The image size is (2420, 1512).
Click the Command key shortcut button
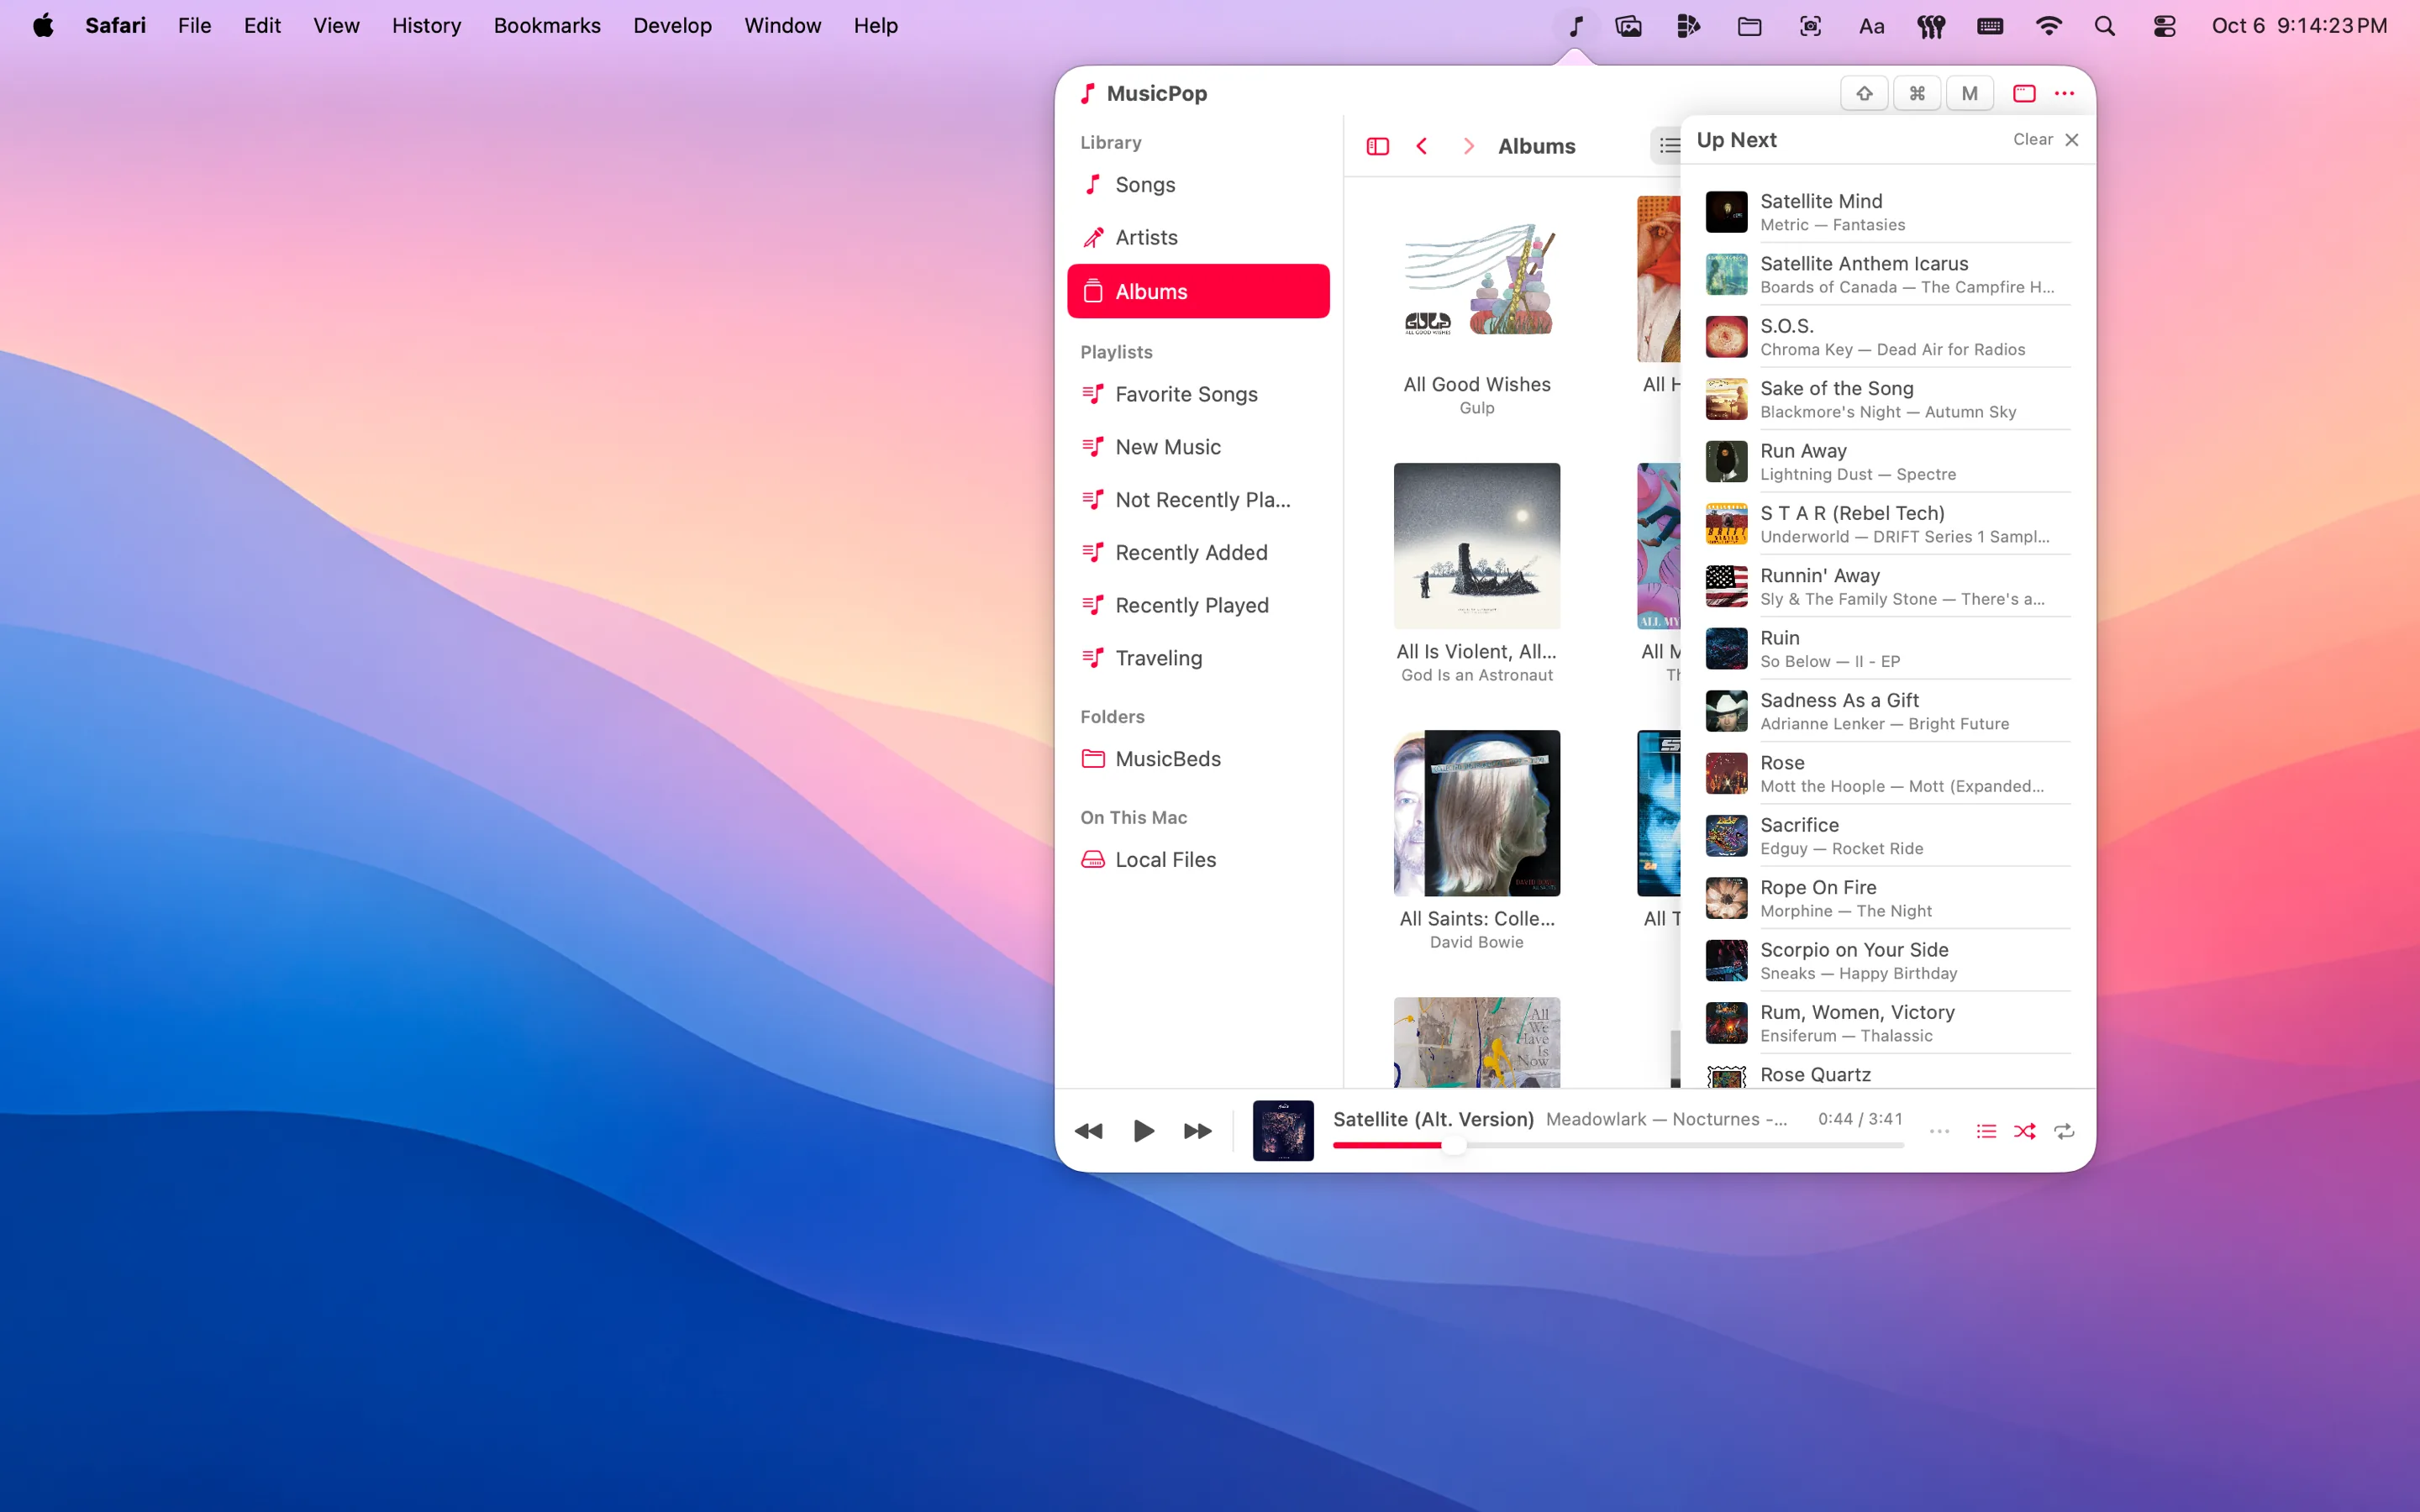coord(1917,93)
